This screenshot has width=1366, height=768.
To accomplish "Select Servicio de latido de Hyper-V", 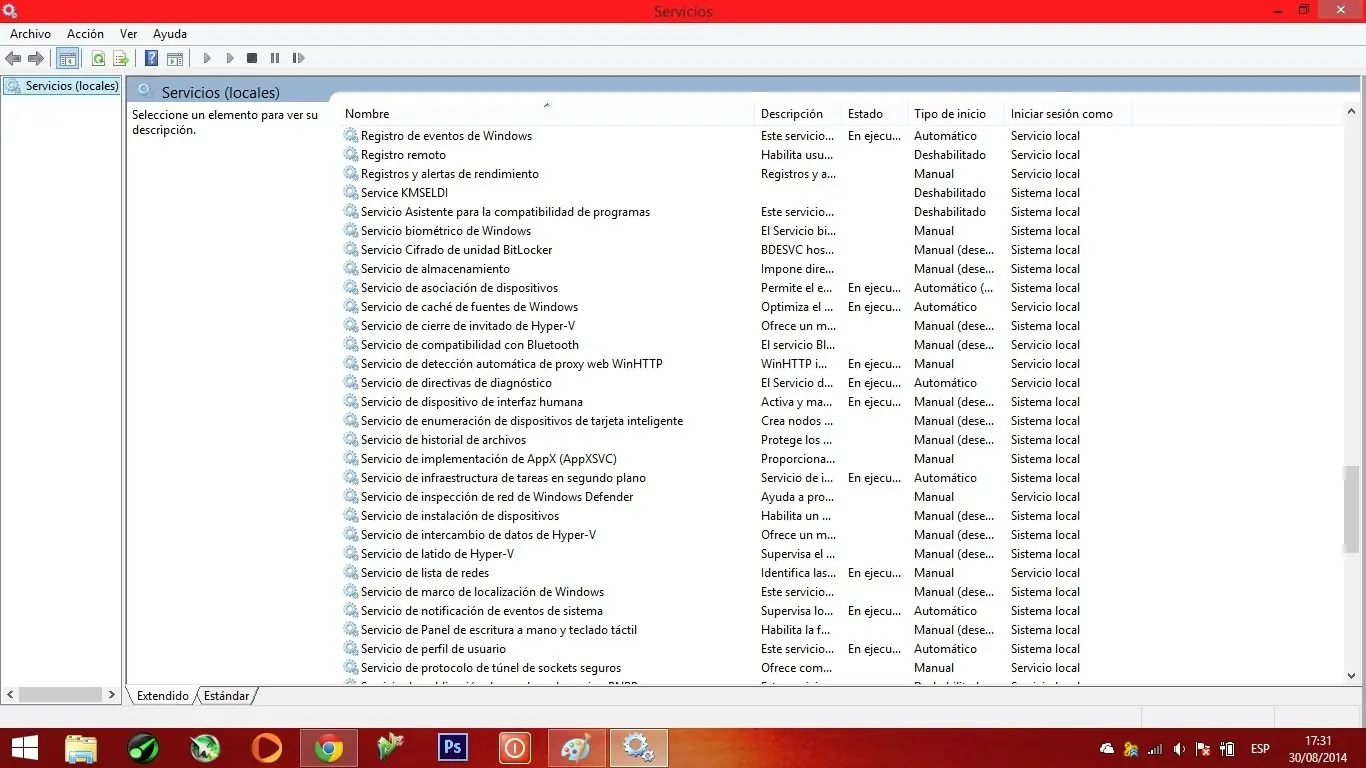I will tap(437, 554).
